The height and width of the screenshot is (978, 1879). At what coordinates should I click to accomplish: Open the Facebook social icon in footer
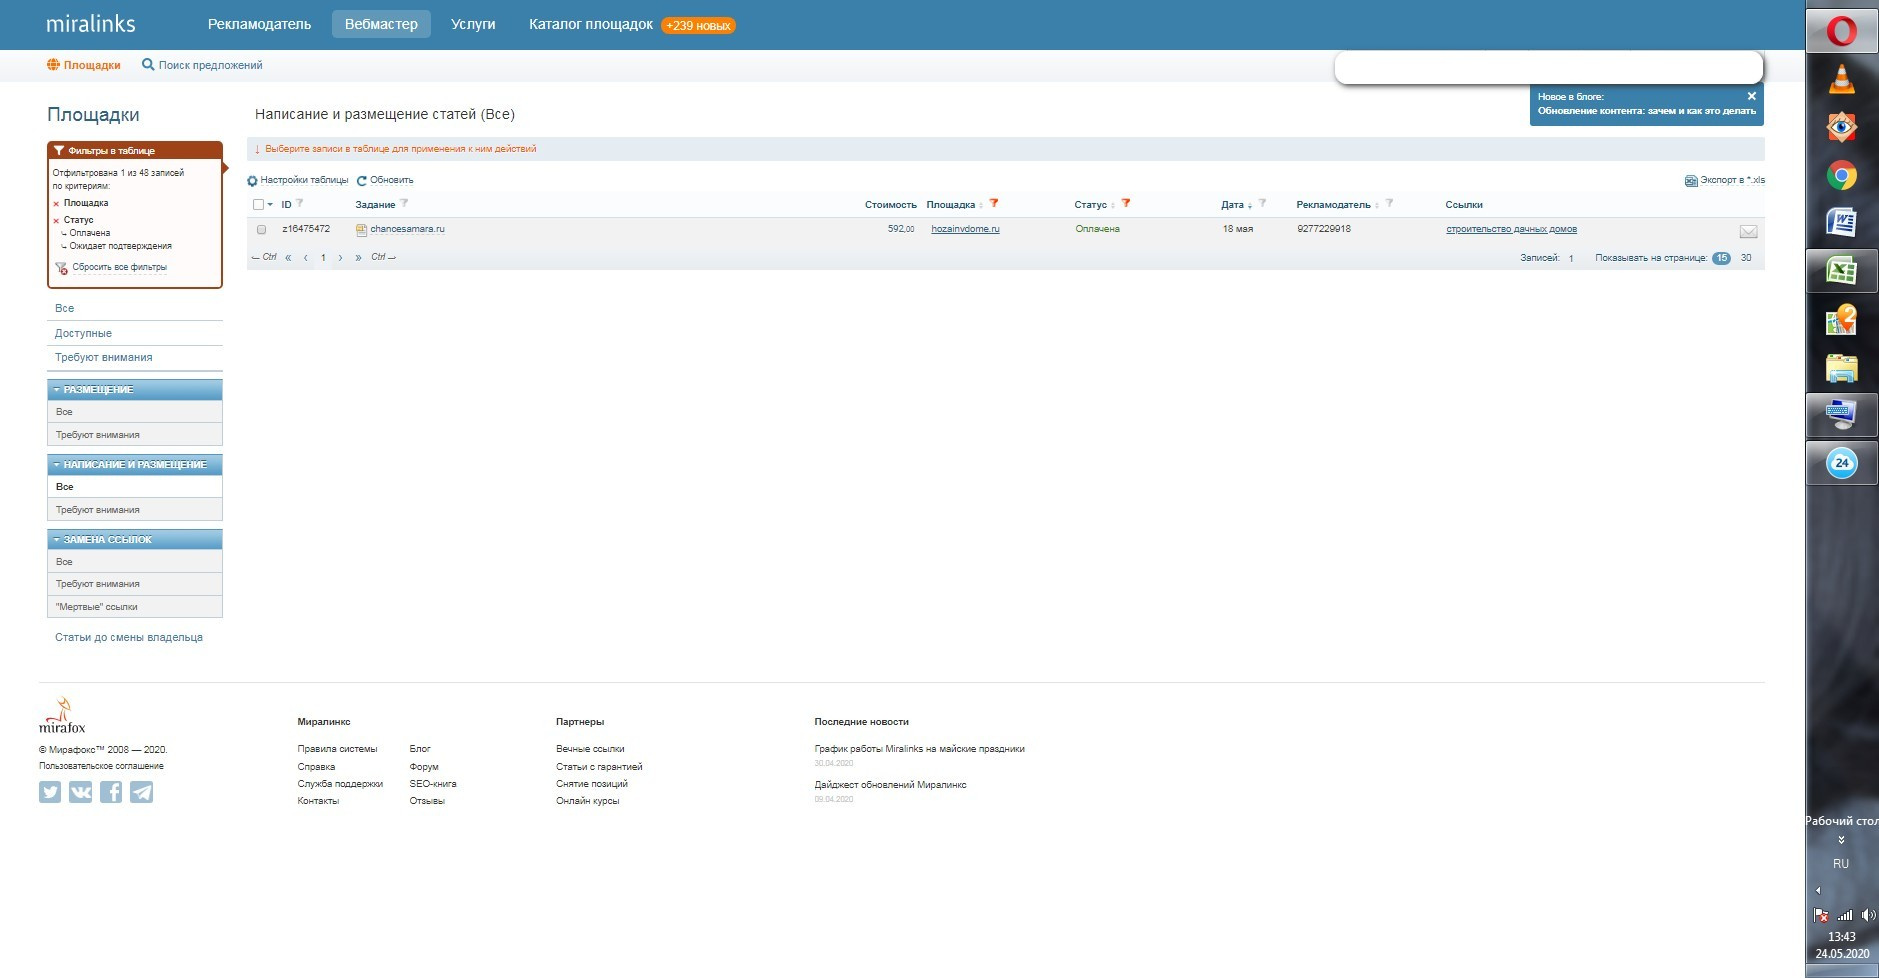point(111,792)
